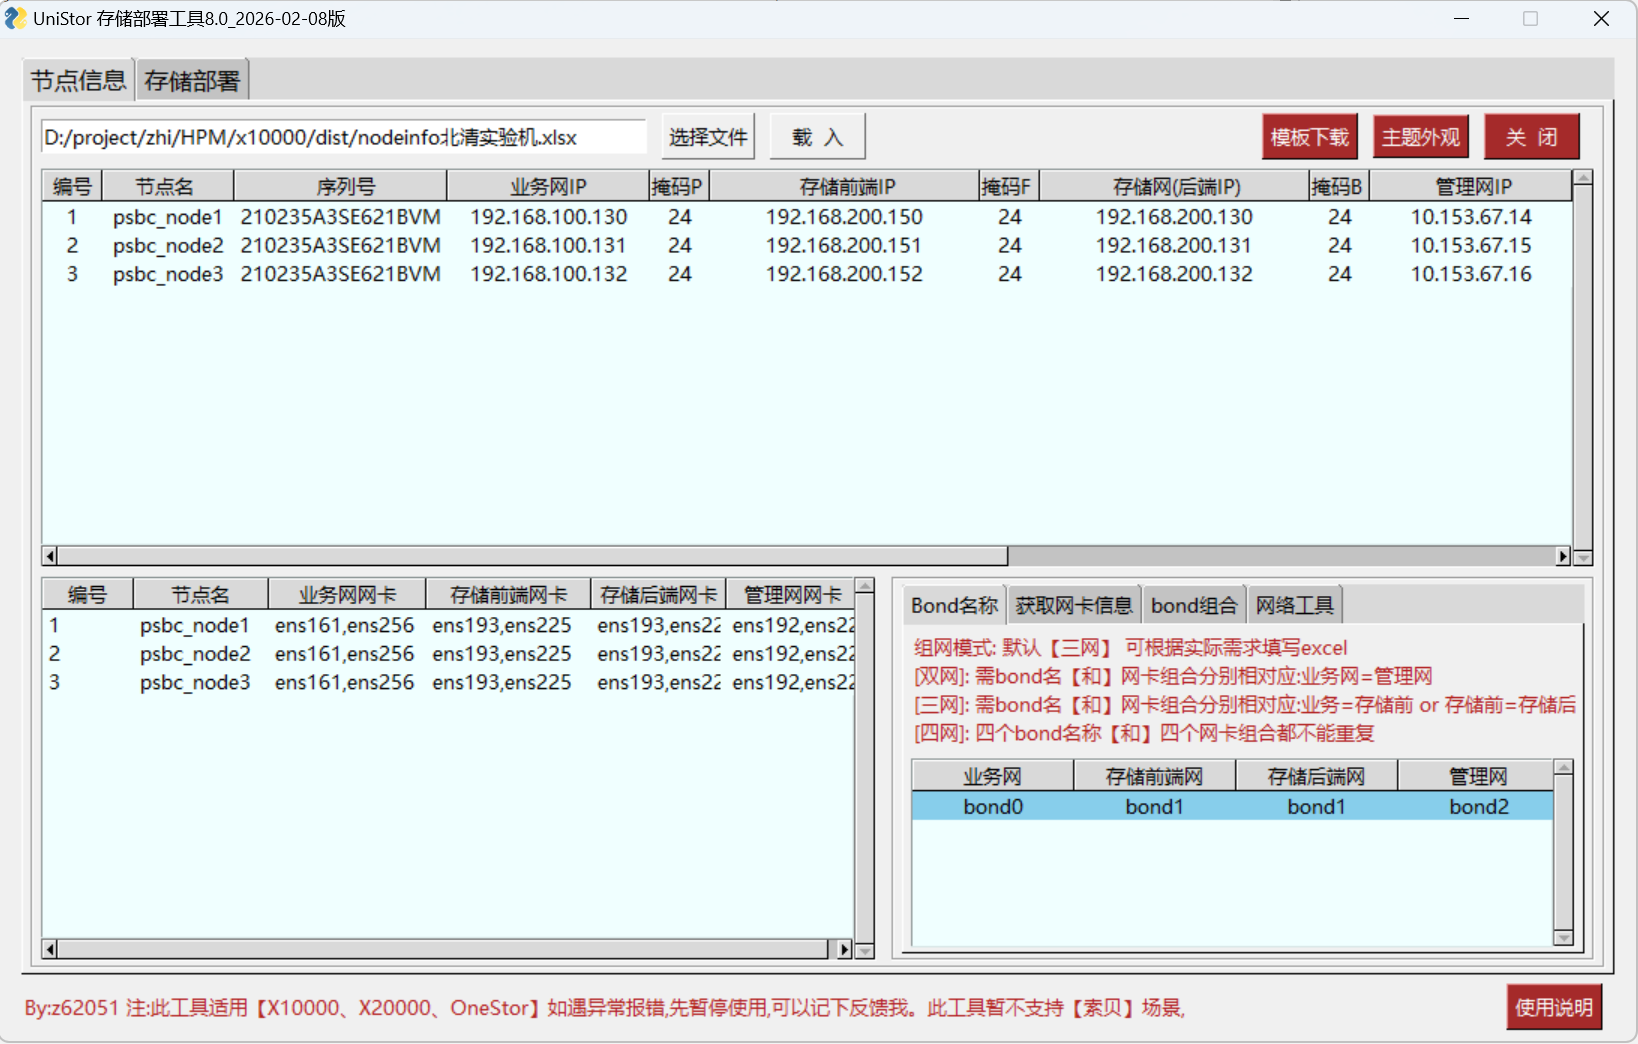
Task: Switch to the bond组合 tab
Action: tap(1194, 605)
